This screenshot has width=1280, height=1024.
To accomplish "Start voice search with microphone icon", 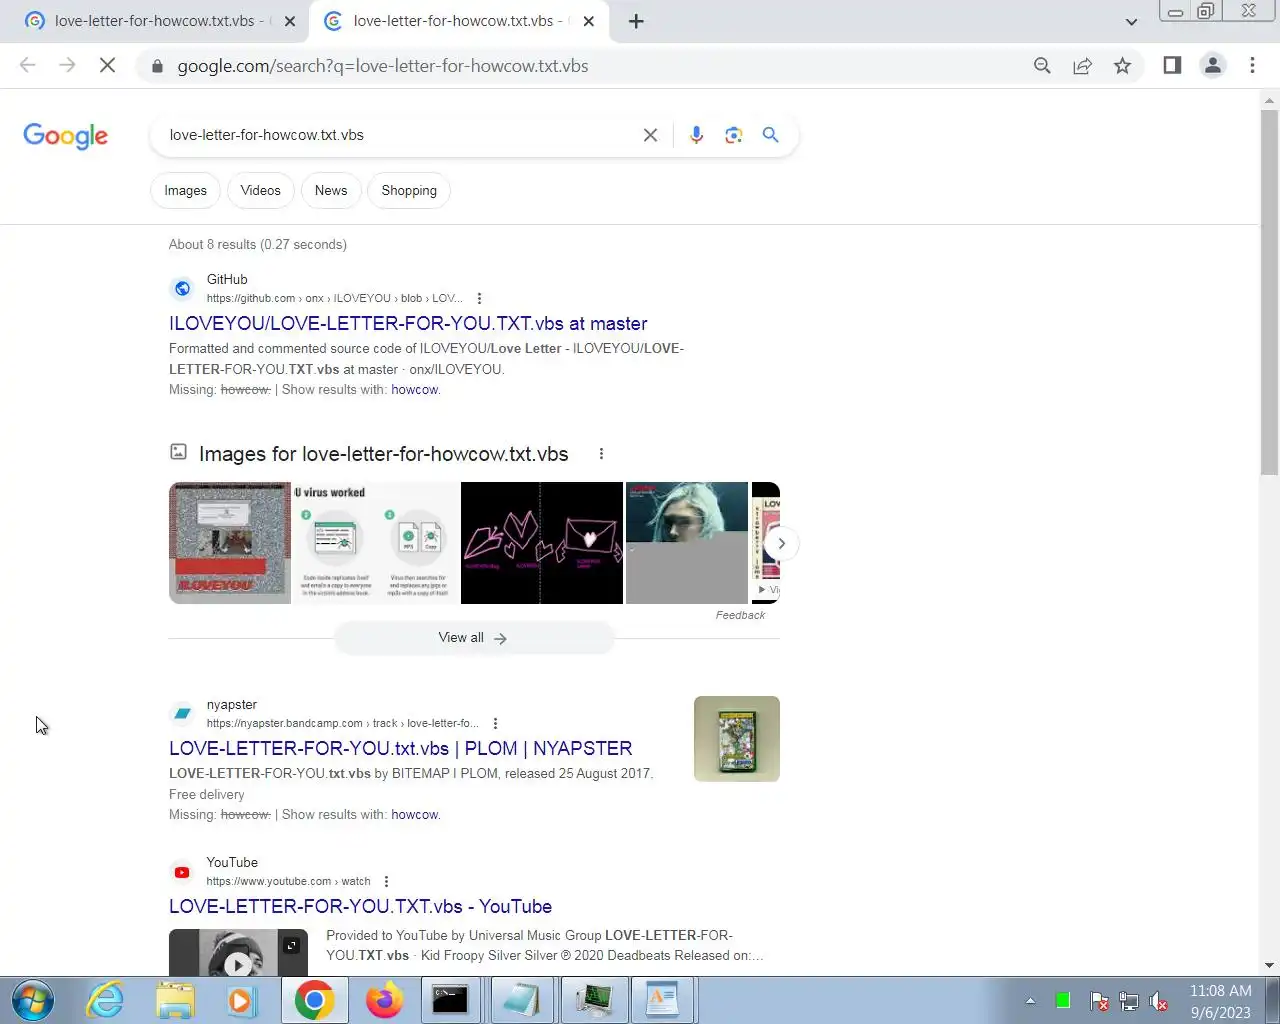I will click(696, 135).
